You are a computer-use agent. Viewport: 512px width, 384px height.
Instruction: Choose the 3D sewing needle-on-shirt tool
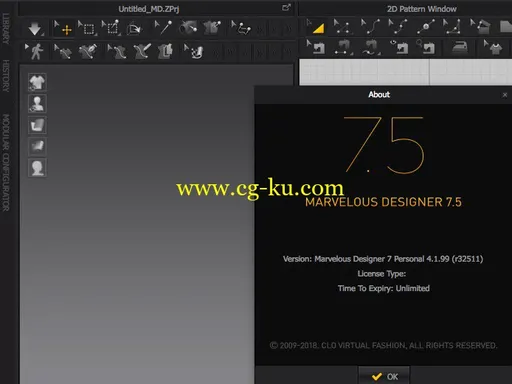pos(87,52)
